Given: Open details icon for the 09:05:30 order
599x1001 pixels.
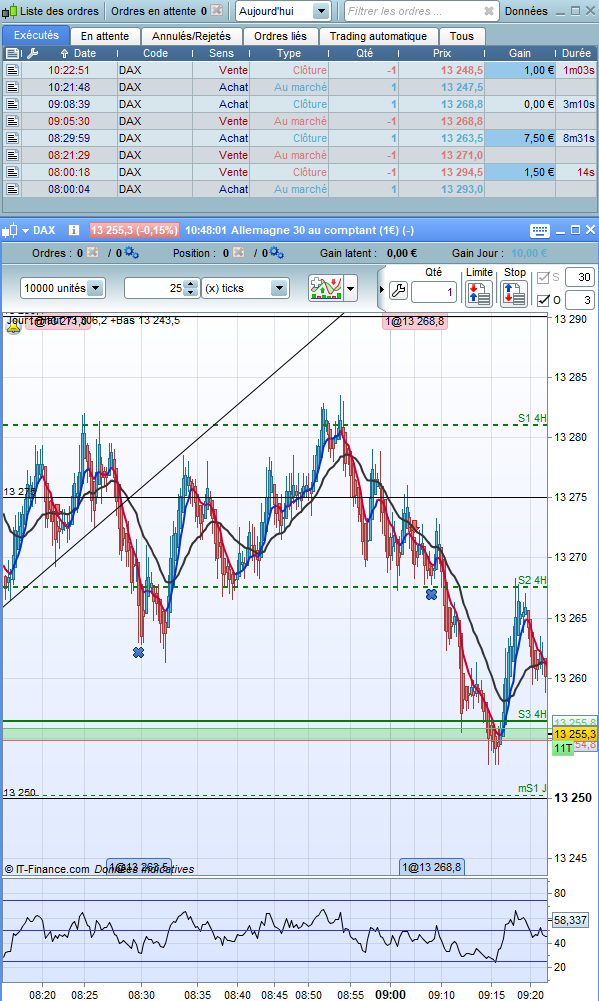Looking at the screenshot, I should tap(13, 121).
